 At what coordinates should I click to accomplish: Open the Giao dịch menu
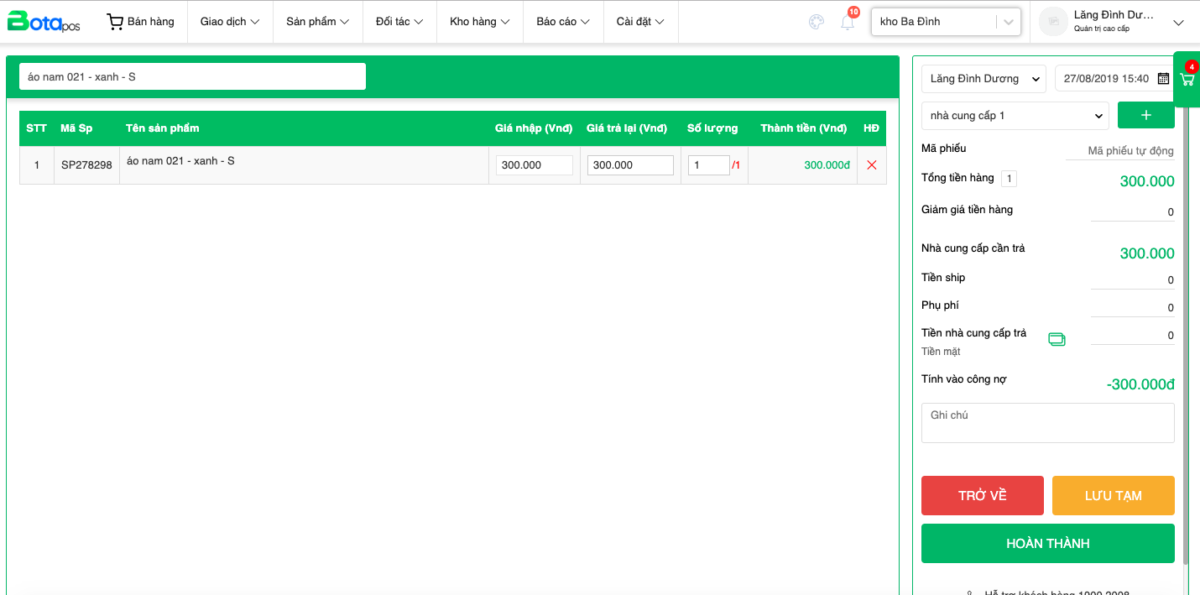coord(229,22)
